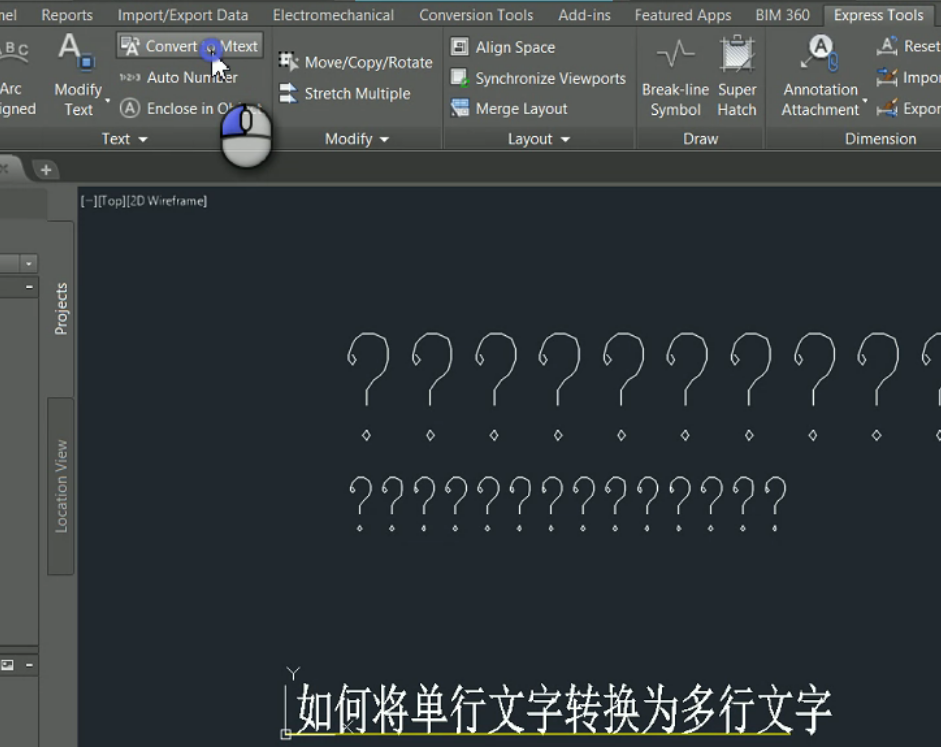Click the Align Space tool
Viewport: 941px width, 747px height.
(x=508, y=46)
